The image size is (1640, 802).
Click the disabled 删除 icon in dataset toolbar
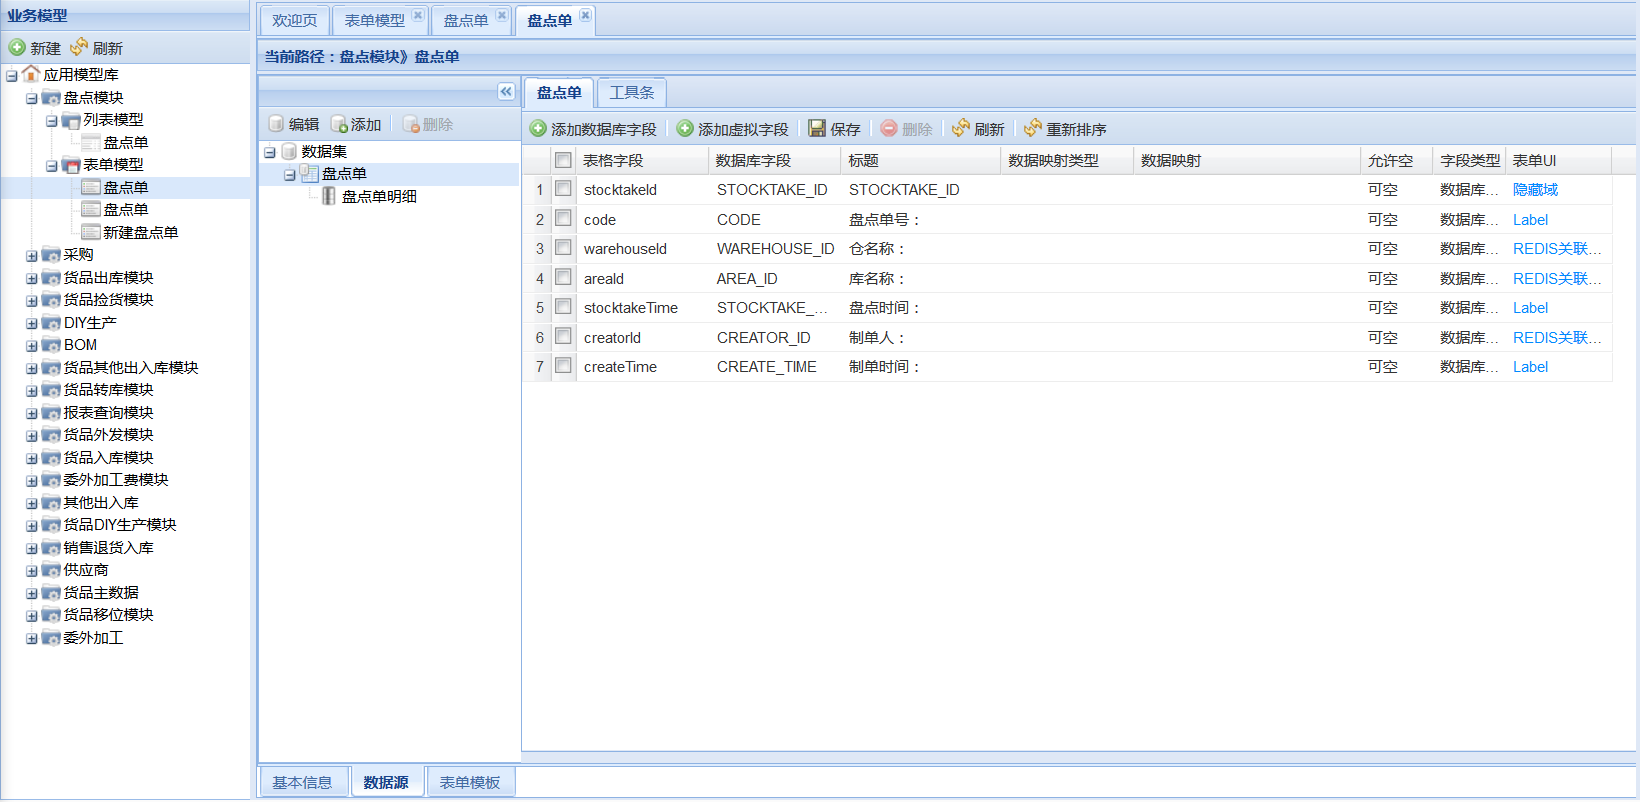click(x=411, y=124)
